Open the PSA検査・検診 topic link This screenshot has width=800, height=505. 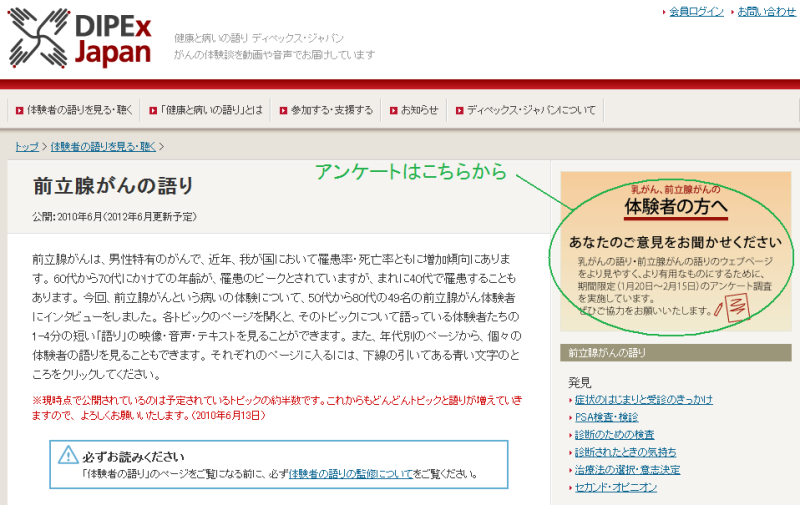click(607, 417)
